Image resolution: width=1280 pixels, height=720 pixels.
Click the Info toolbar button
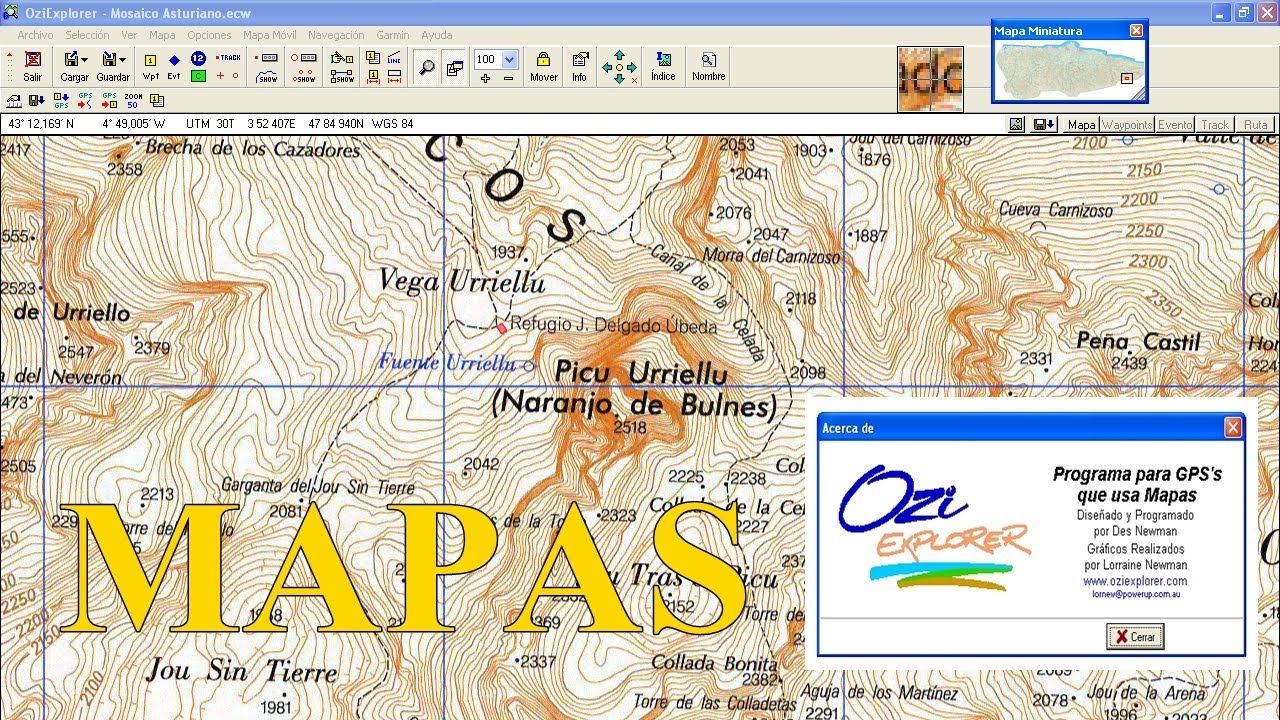(579, 66)
